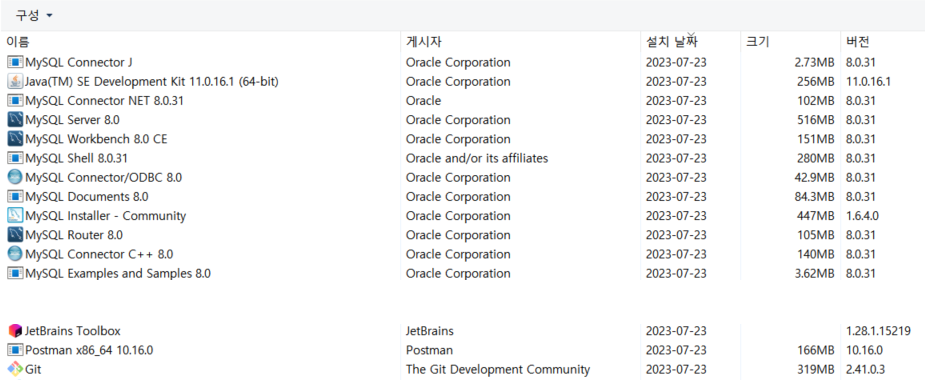Click version value 1.6.4.0
The width and height of the screenshot is (925, 385).
pos(862,216)
